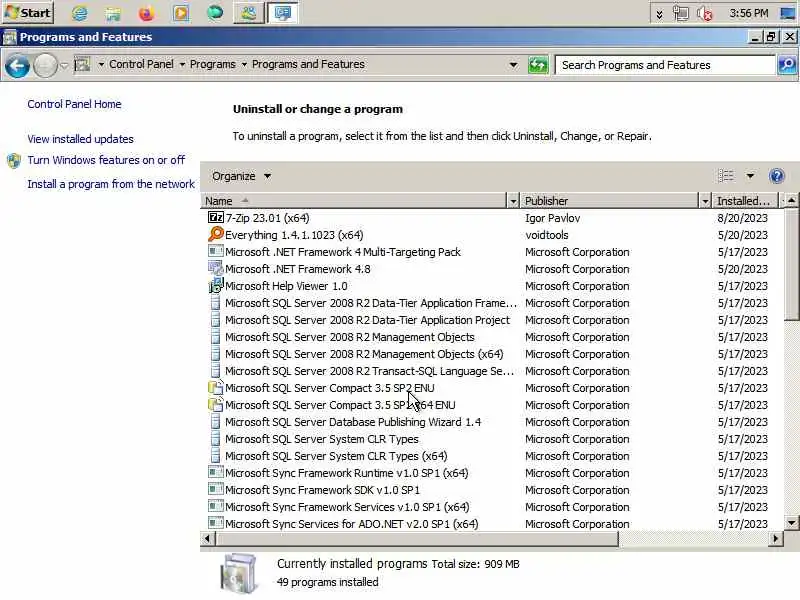
Task: Open recent pages dropdown beside Forward
Action: (x=64, y=65)
